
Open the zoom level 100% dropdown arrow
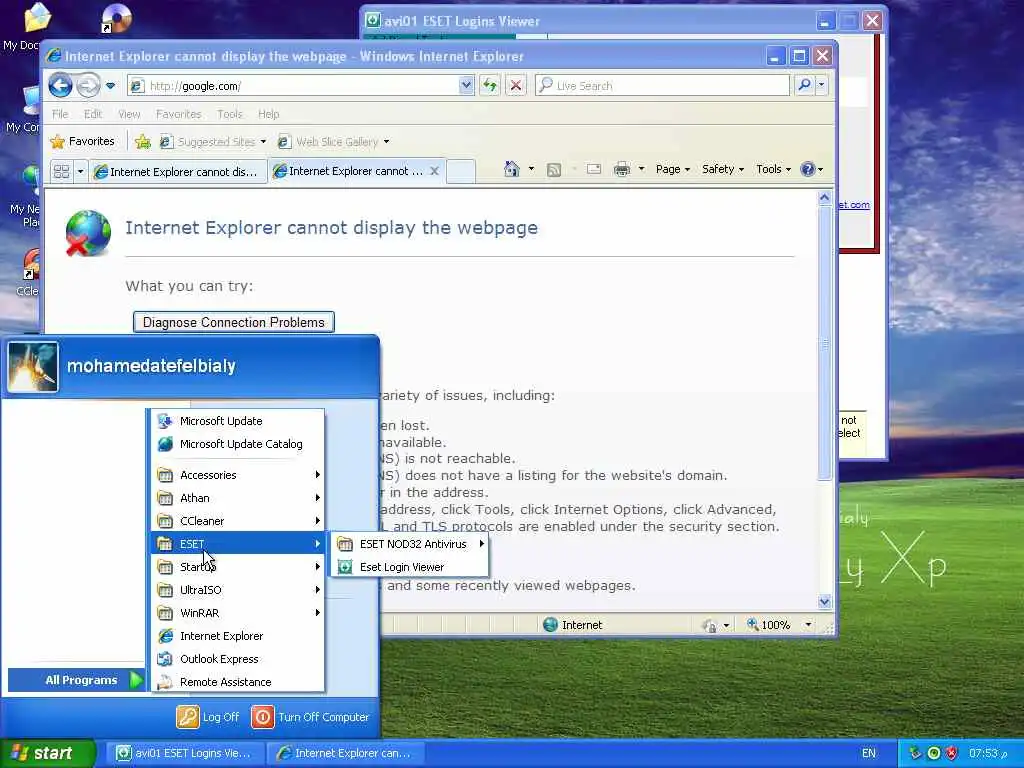pos(808,625)
